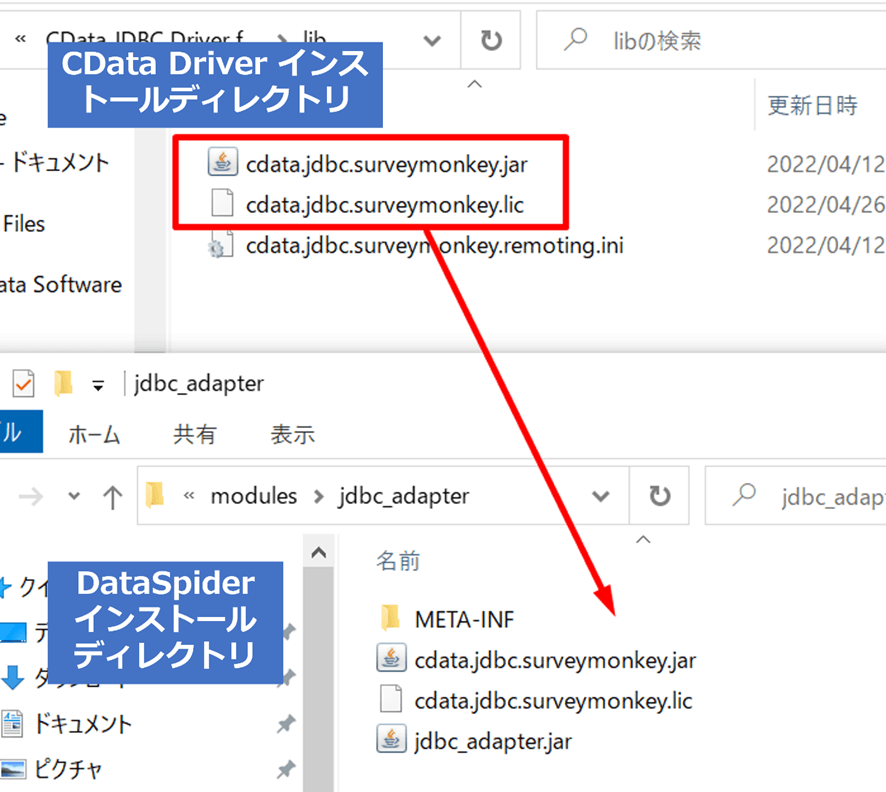Open address history dropdown in jdbc_adapter window
The width and height of the screenshot is (886, 792).
[x=601, y=497]
